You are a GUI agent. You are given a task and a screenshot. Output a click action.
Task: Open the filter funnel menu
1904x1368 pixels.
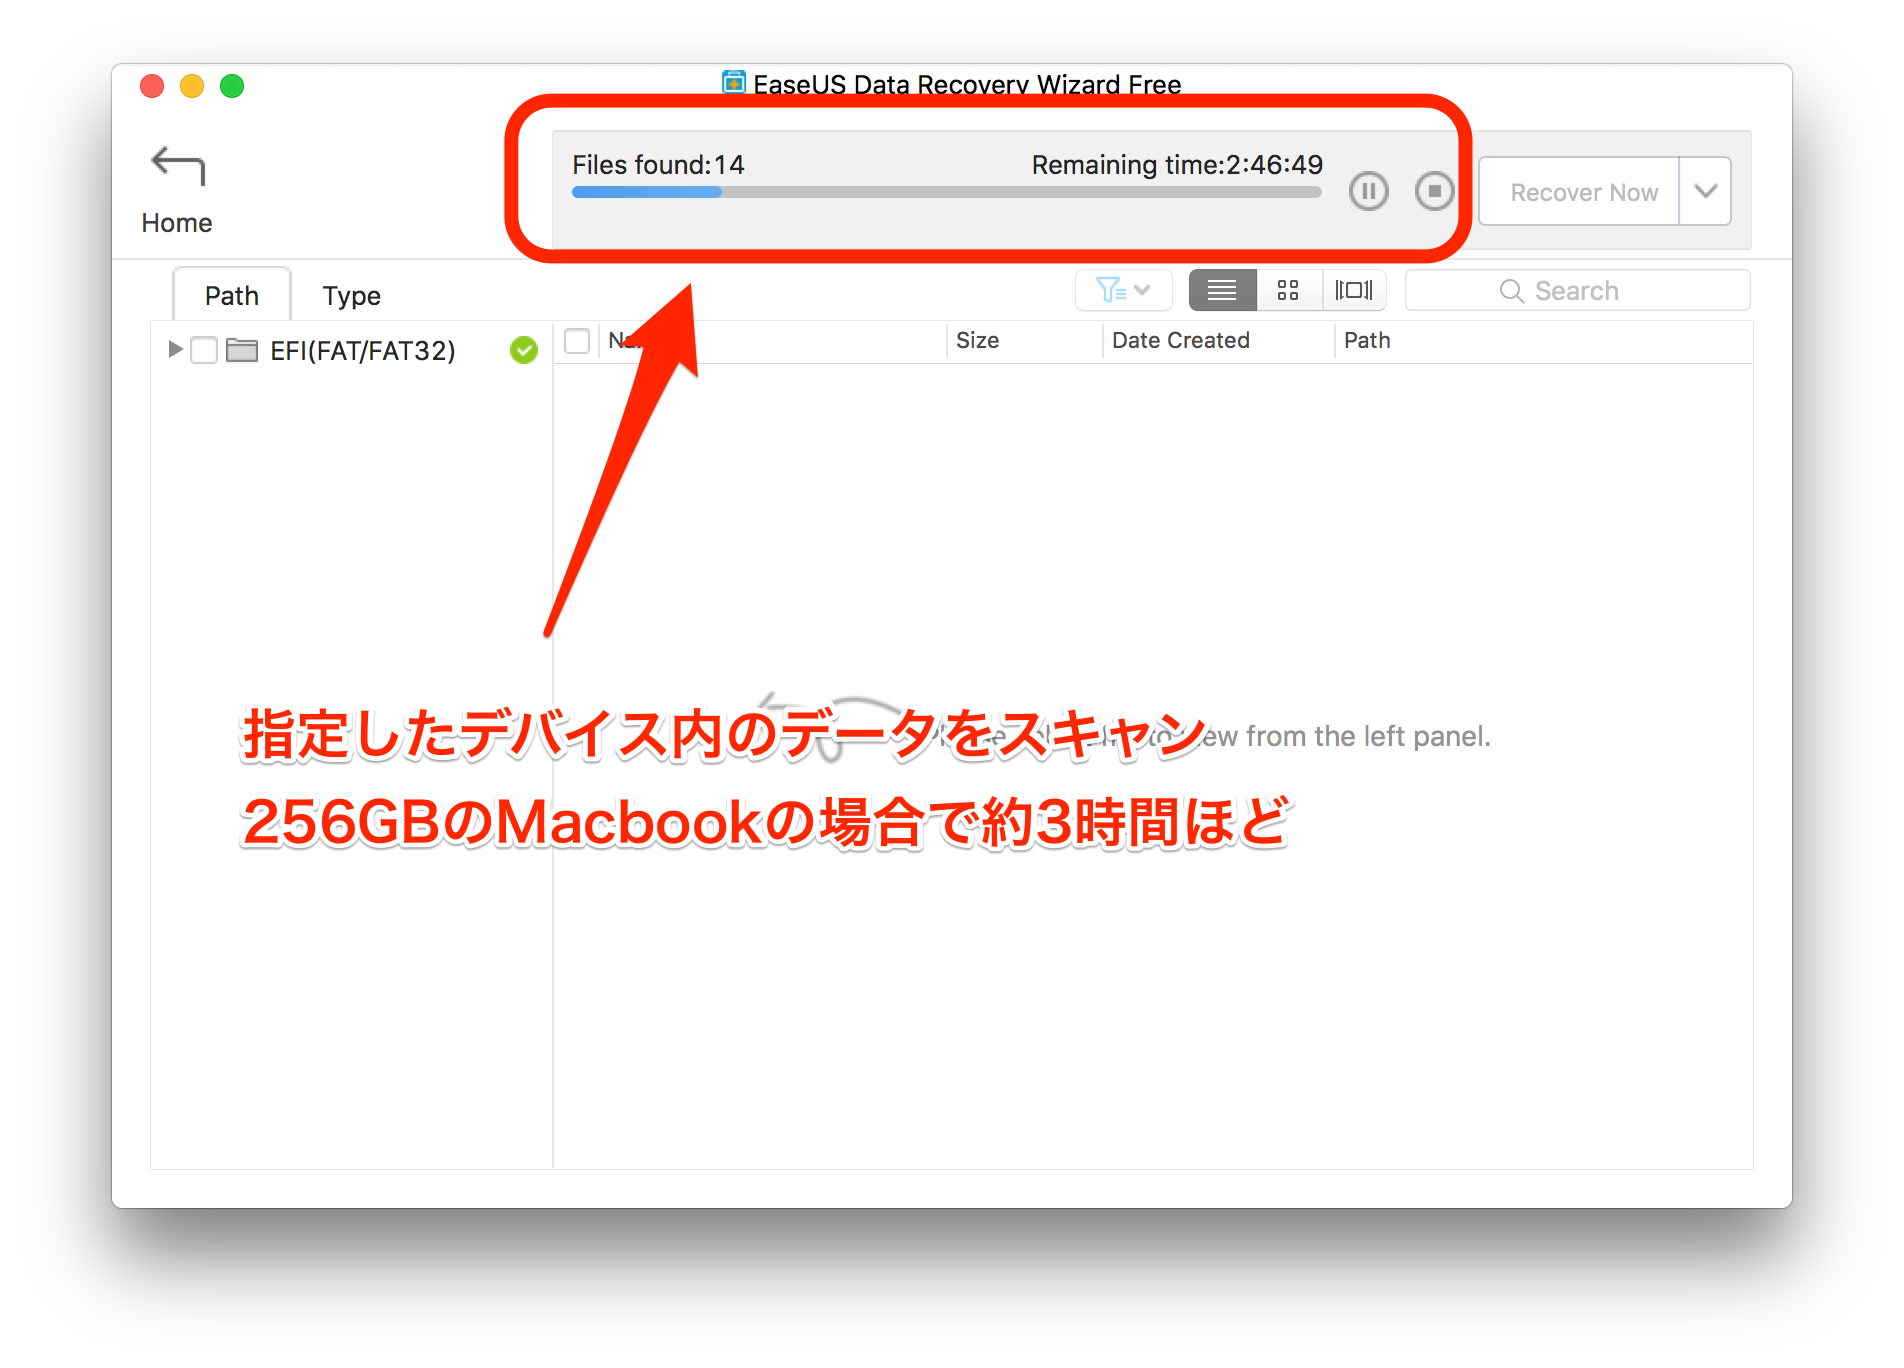tap(1122, 291)
